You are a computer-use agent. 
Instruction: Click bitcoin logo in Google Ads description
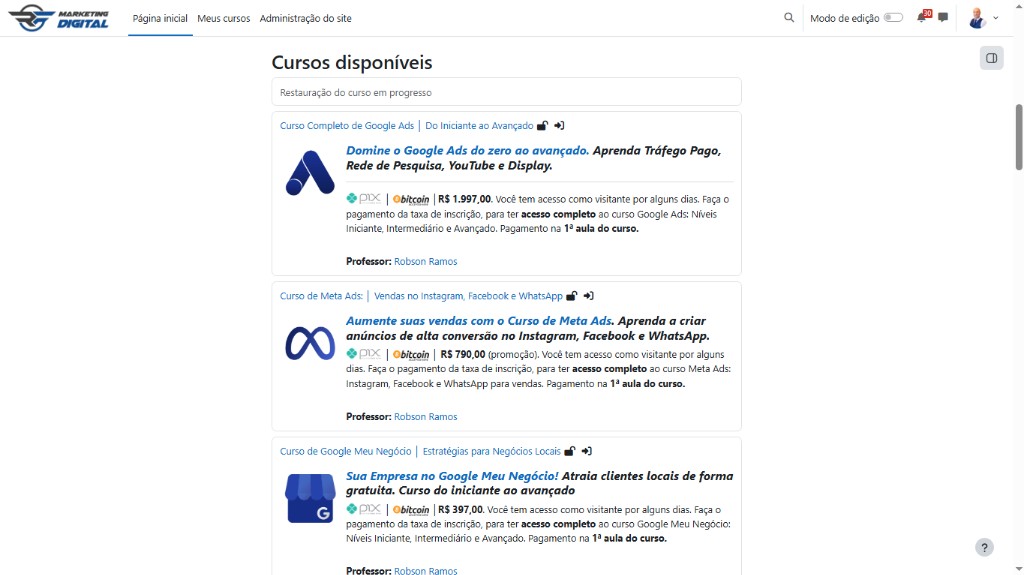(x=411, y=199)
